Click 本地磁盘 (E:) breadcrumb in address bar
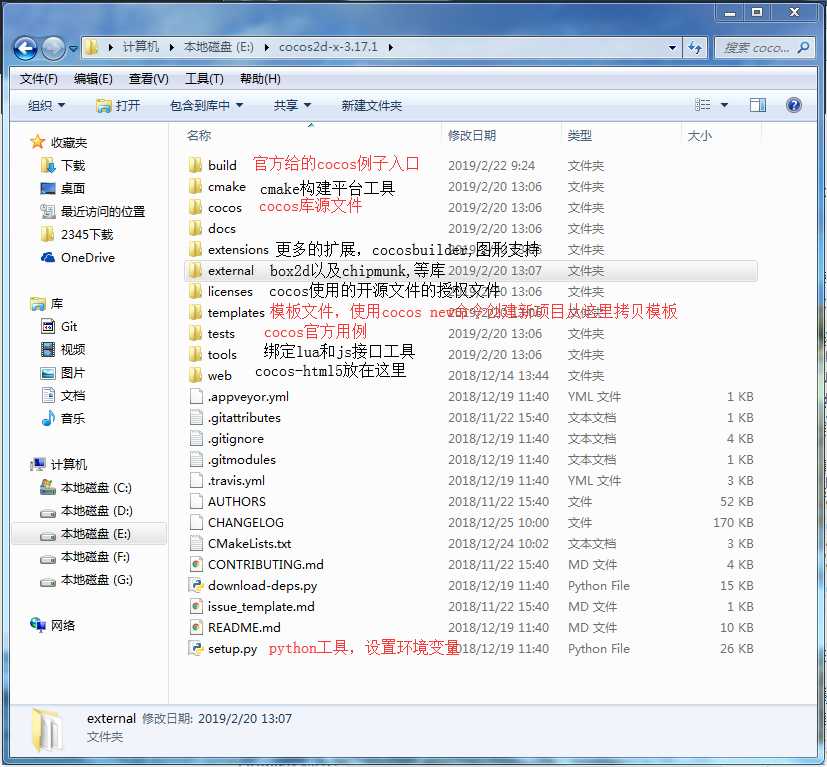Image resolution: width=827 pixels, height=767 pixels. click(x=218, y=47)
